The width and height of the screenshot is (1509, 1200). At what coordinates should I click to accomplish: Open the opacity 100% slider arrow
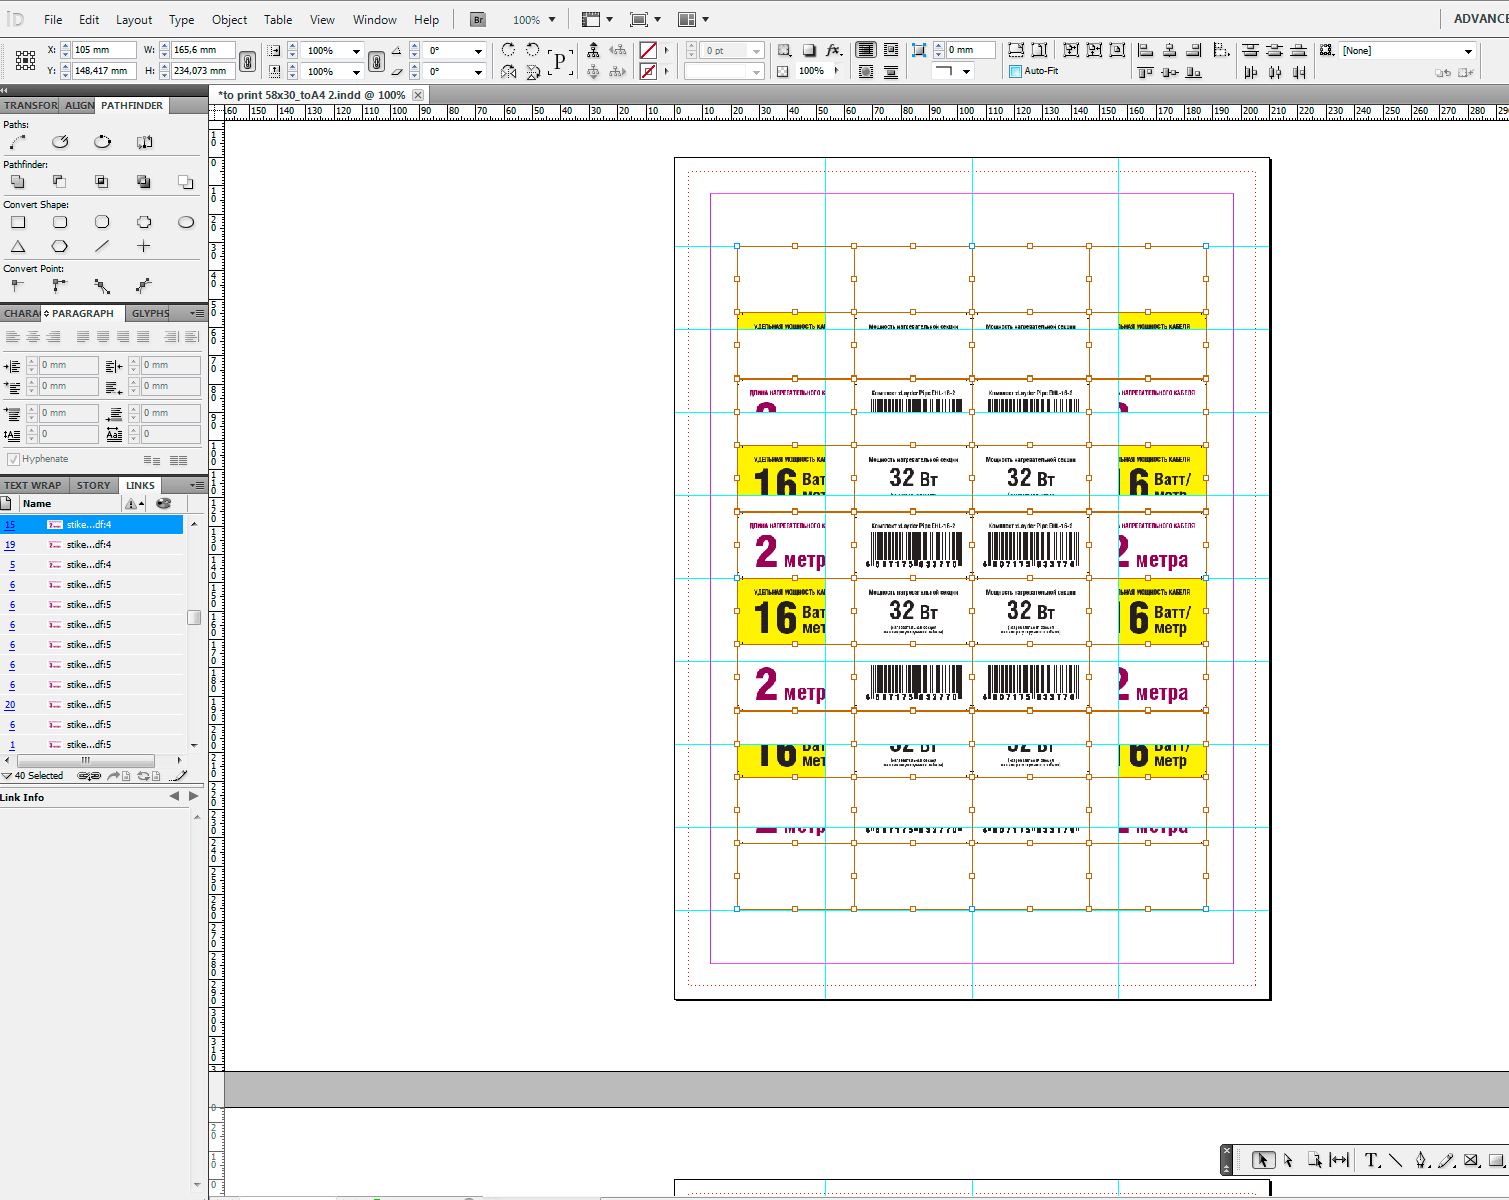[836, 71]
